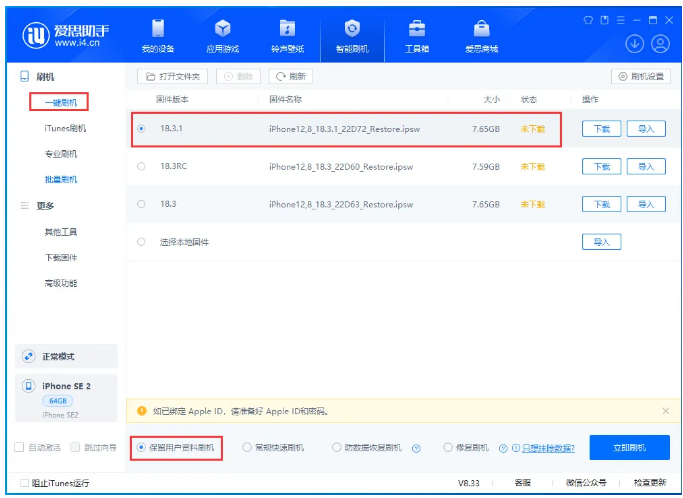The width and height of the screenshot is (683, 498).
Task: Select 常规快速刷机 flash mode option
Action: point(247,448)
